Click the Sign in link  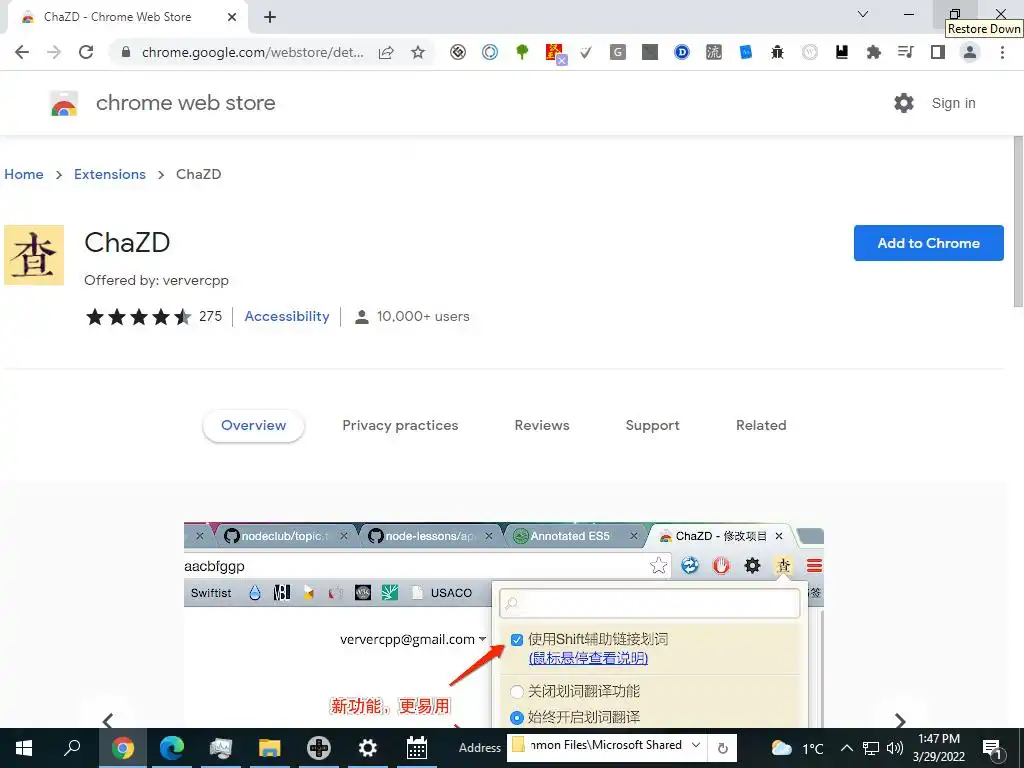point(953,103)
